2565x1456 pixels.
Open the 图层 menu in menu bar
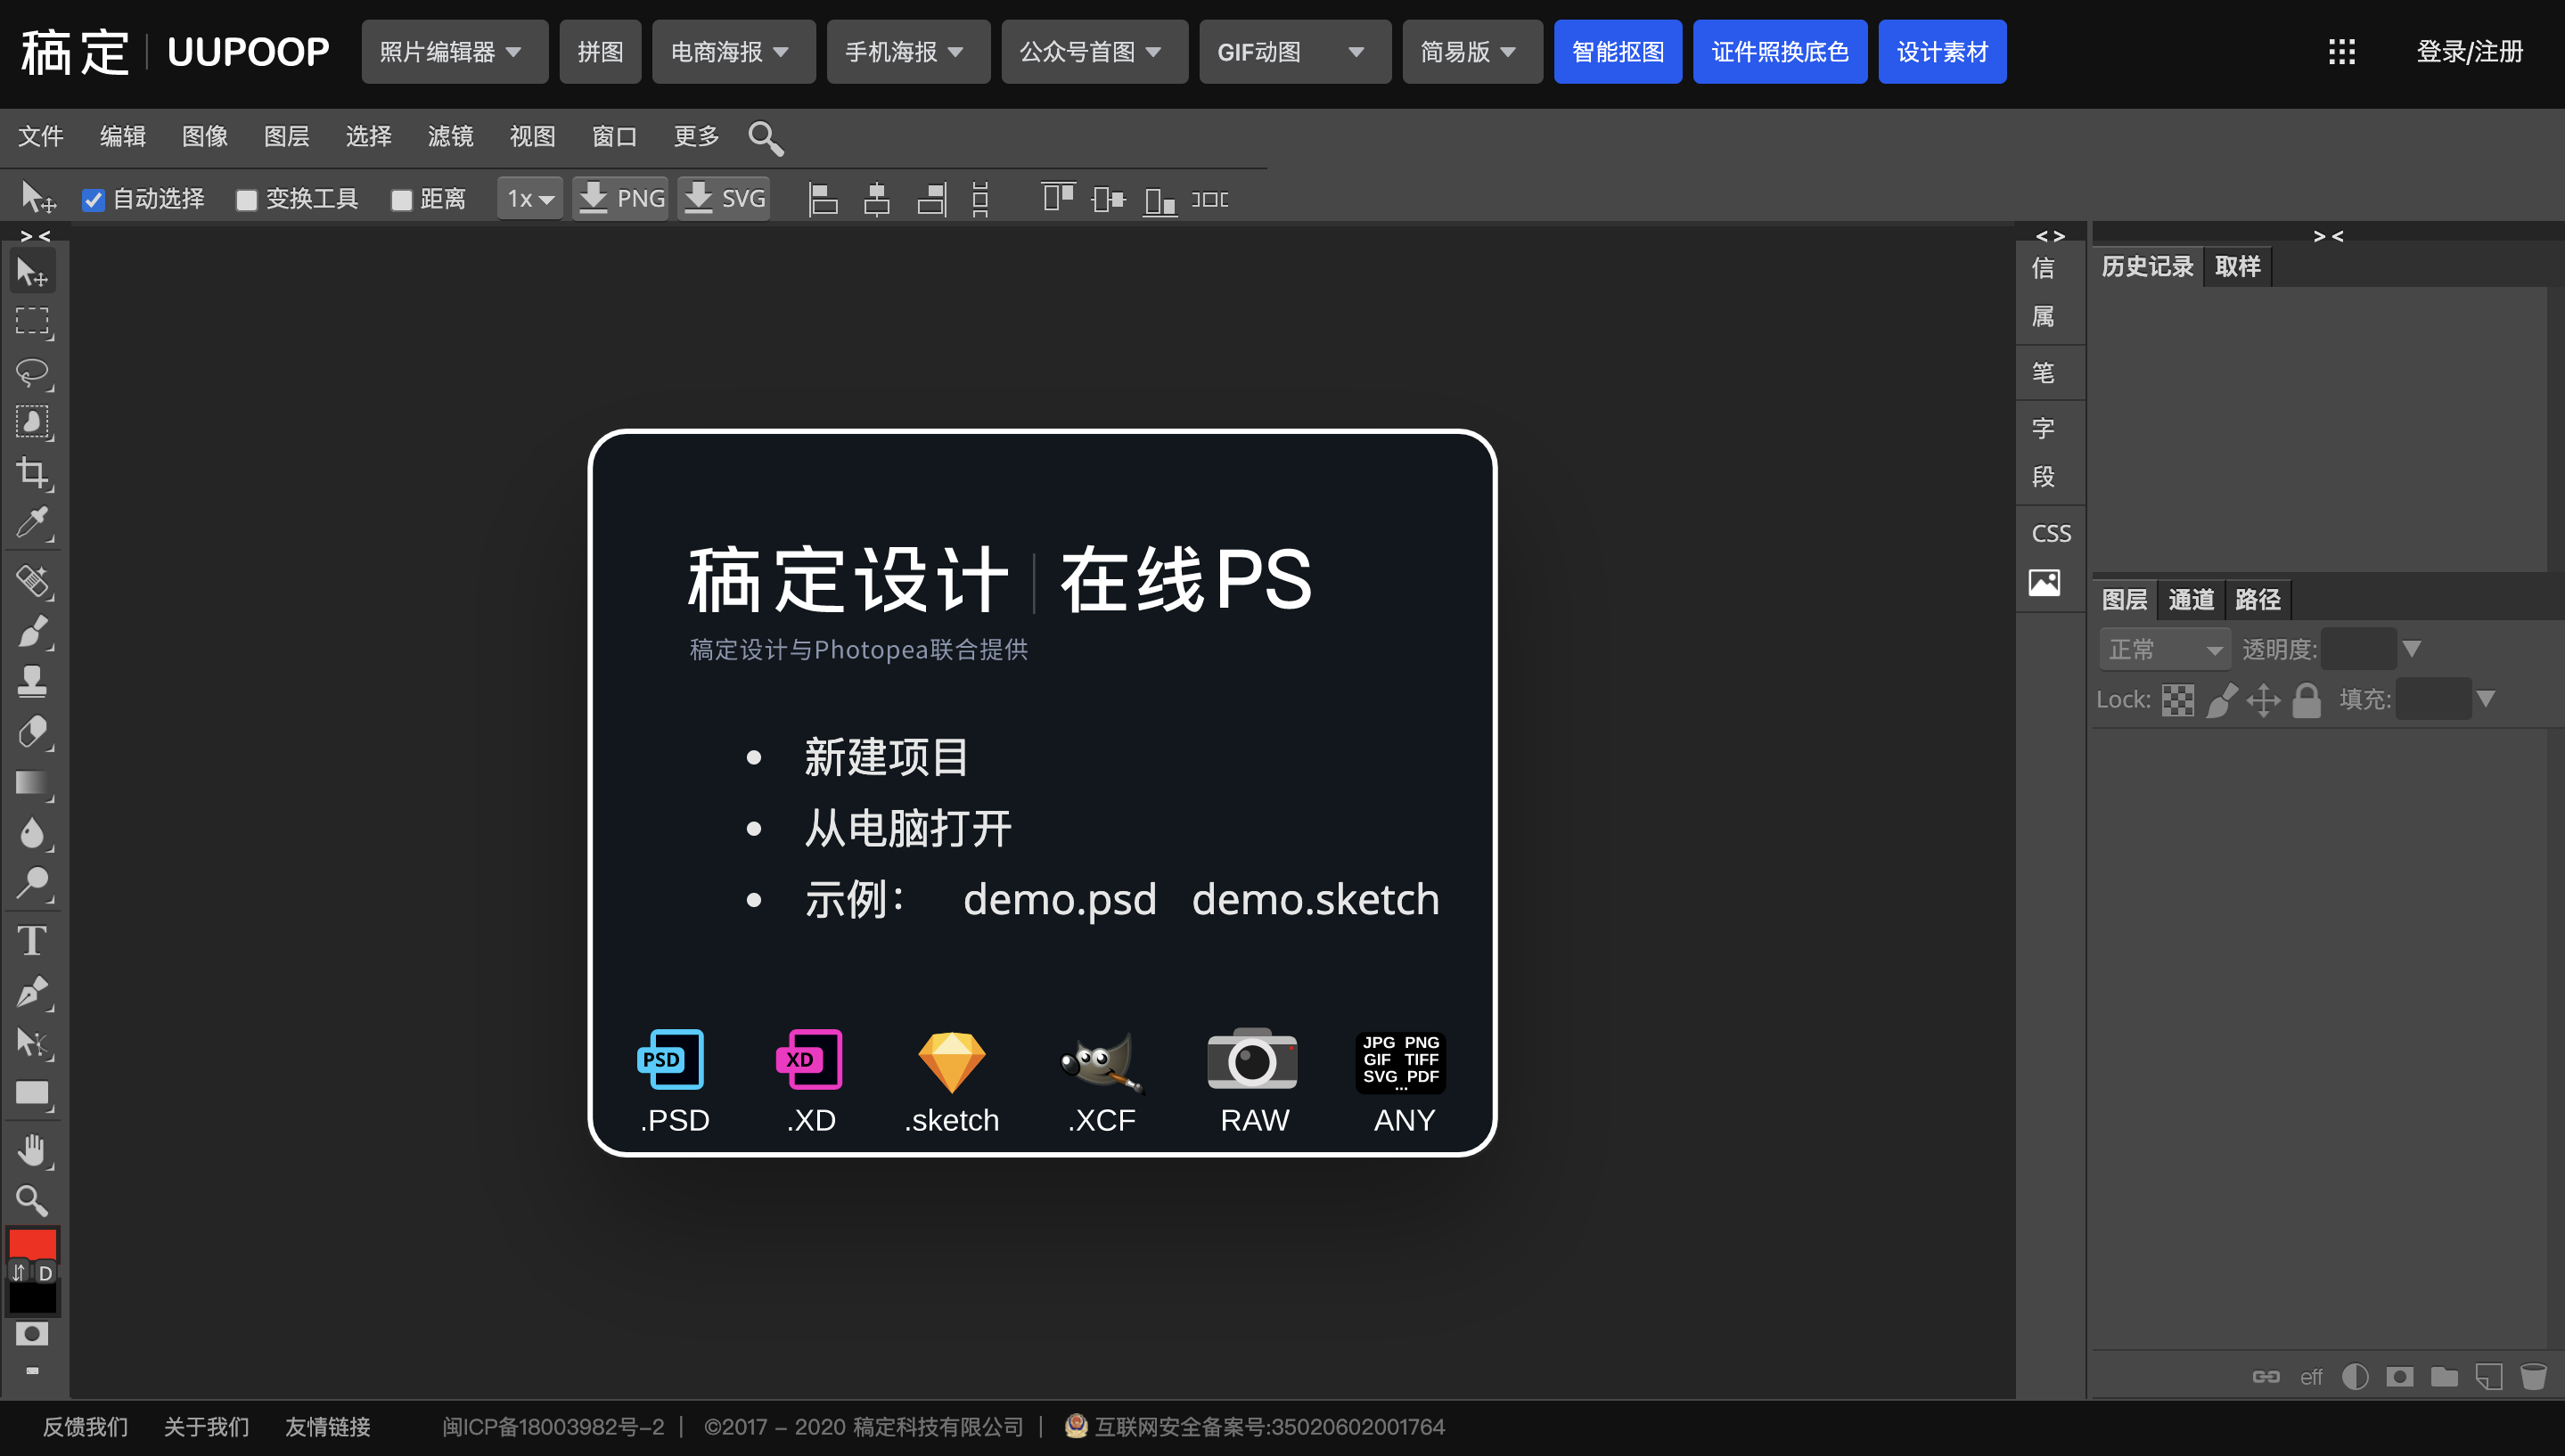286,137
